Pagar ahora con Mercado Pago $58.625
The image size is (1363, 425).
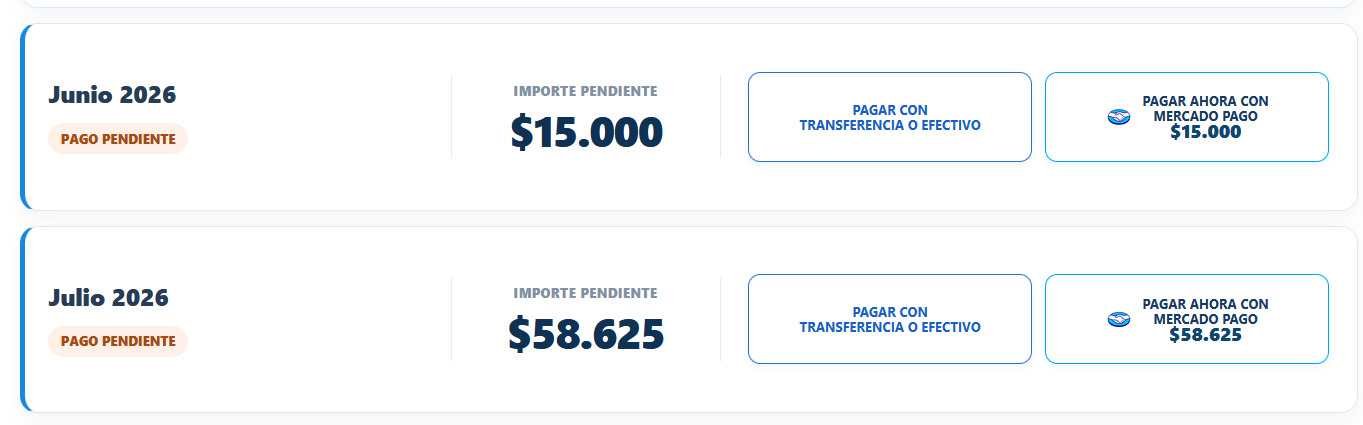click(1187, 319)
